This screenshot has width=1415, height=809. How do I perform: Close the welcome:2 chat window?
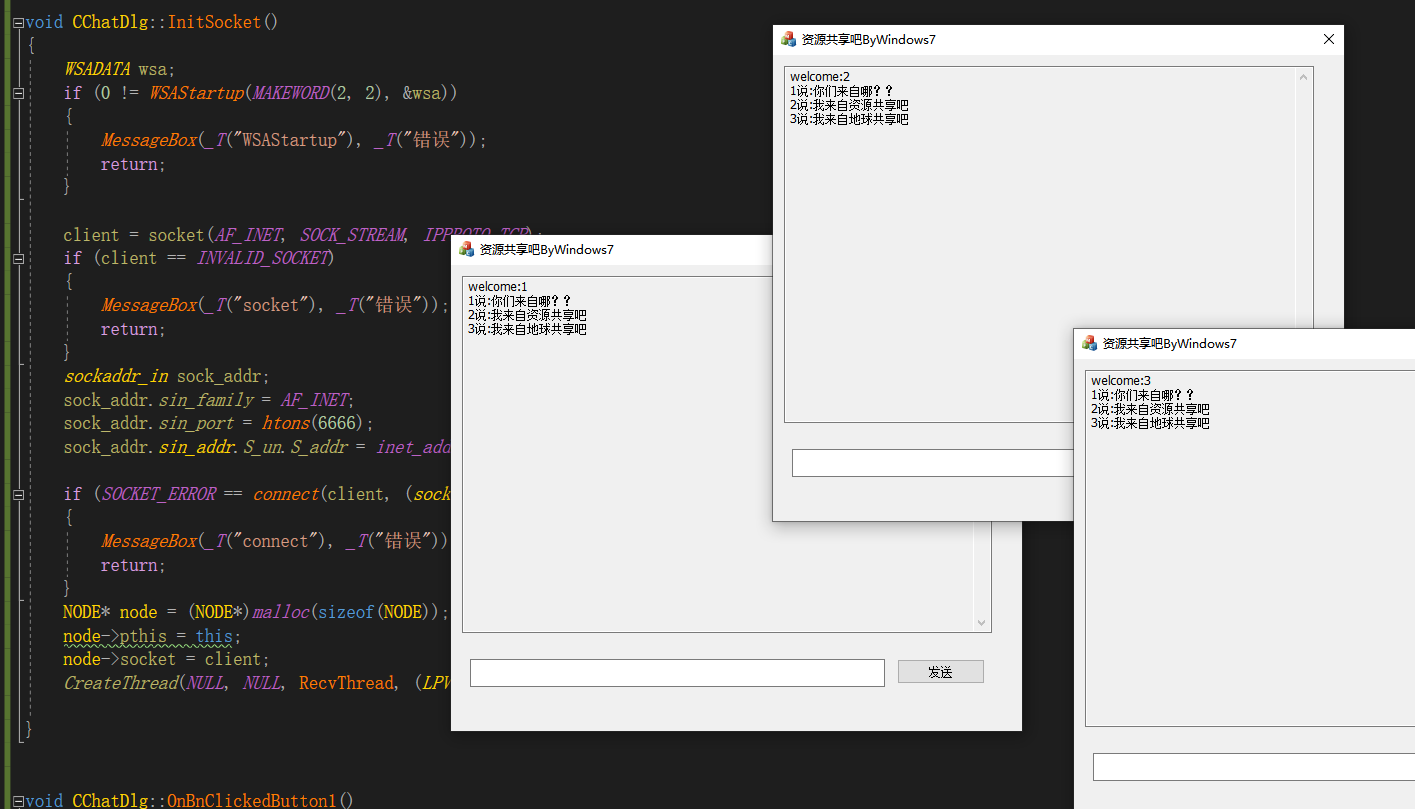pos(1329,39)
